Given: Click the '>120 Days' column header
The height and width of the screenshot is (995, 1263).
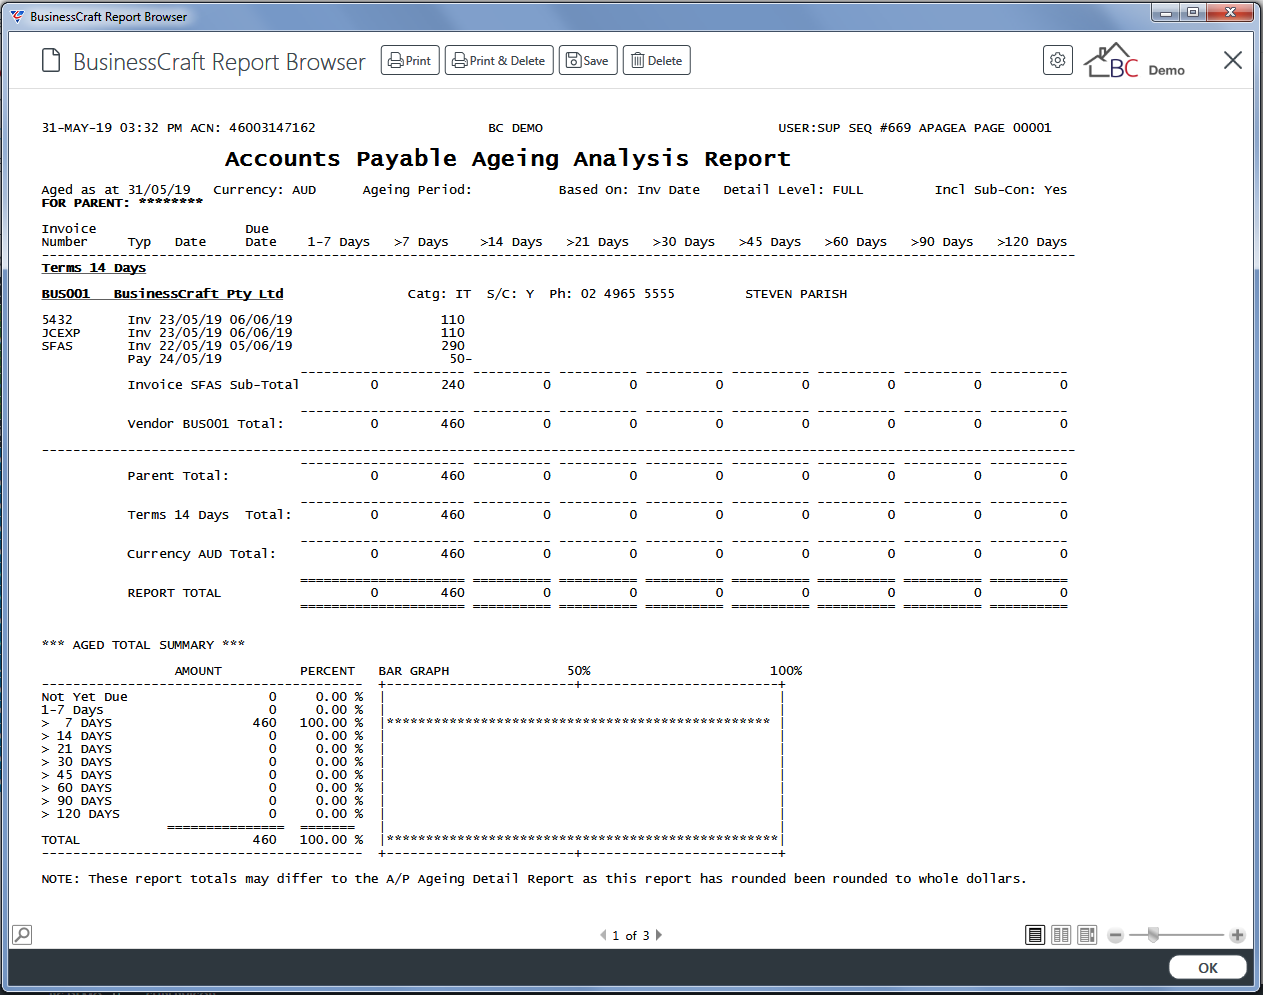Looking at the screenshot, I should pyautogui.click(x=1032, y=242).
